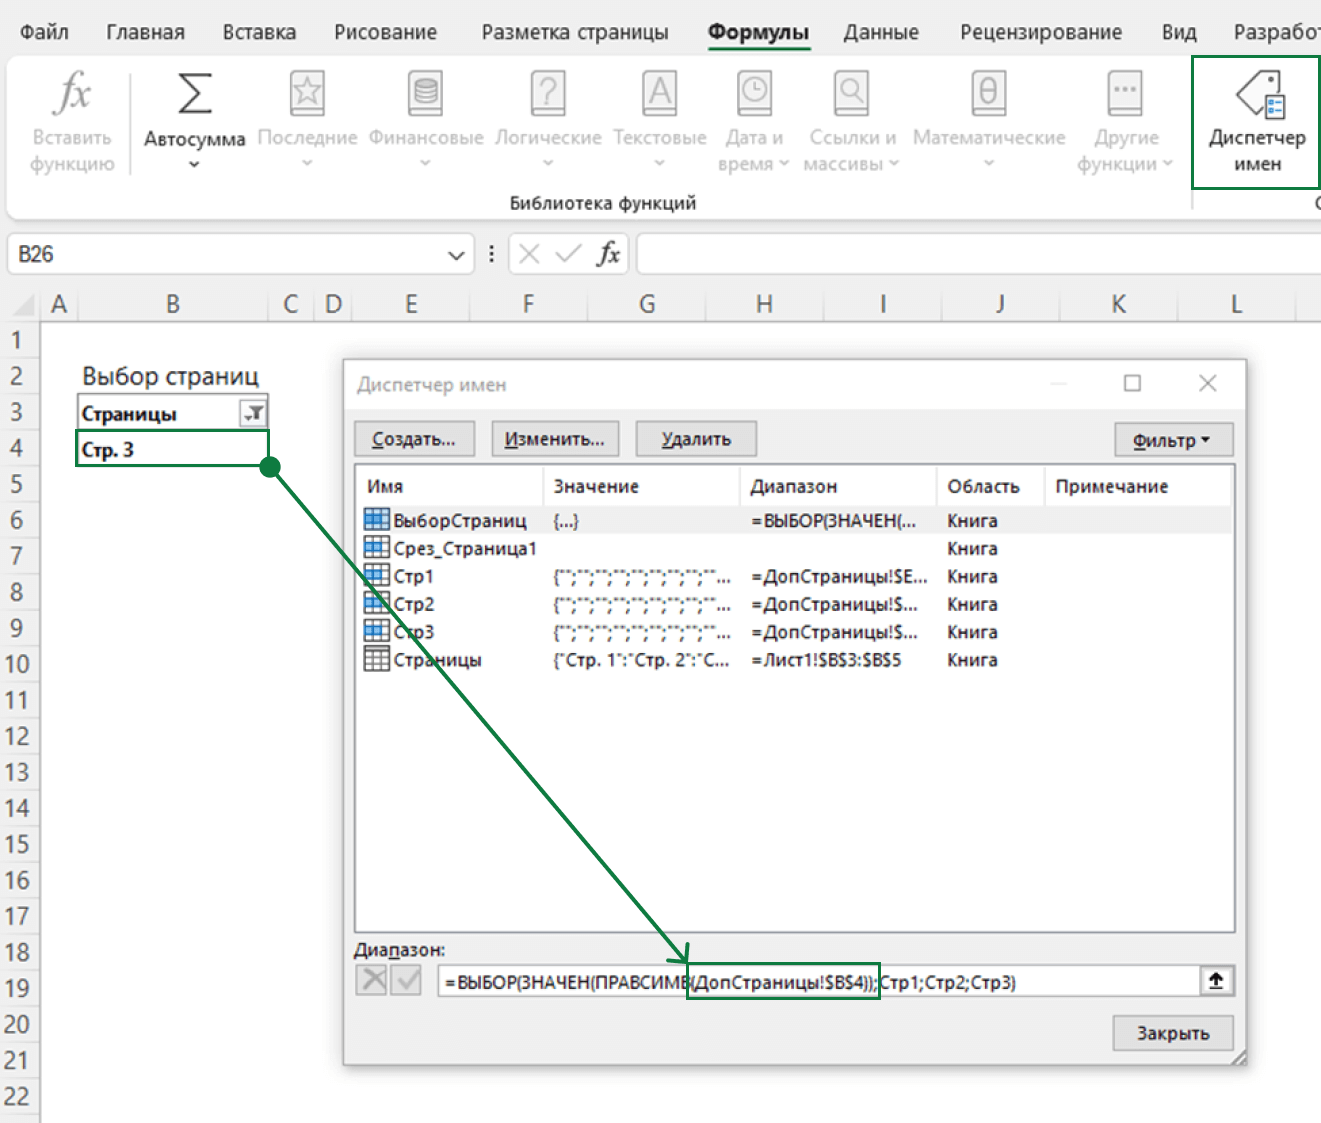Sort by the Область column header
This screenshot has height=1123, width=1321.
(990, 486)
